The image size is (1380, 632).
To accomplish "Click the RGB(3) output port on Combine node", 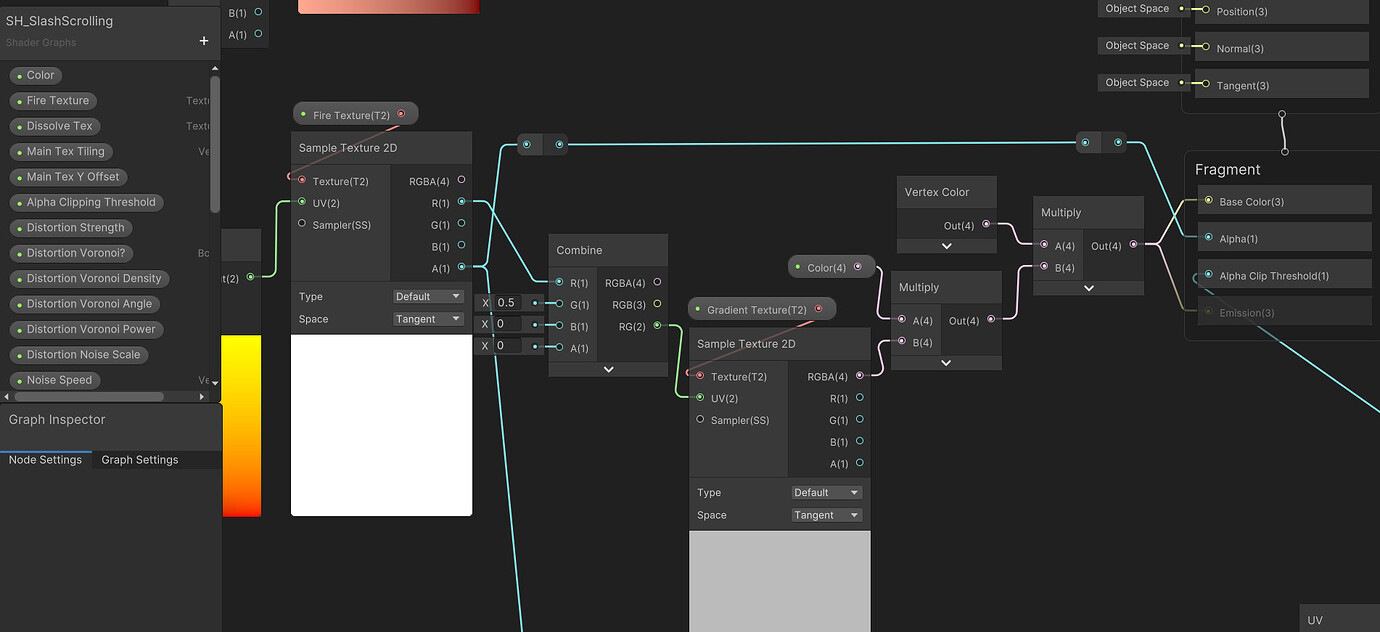I will 657,304.
